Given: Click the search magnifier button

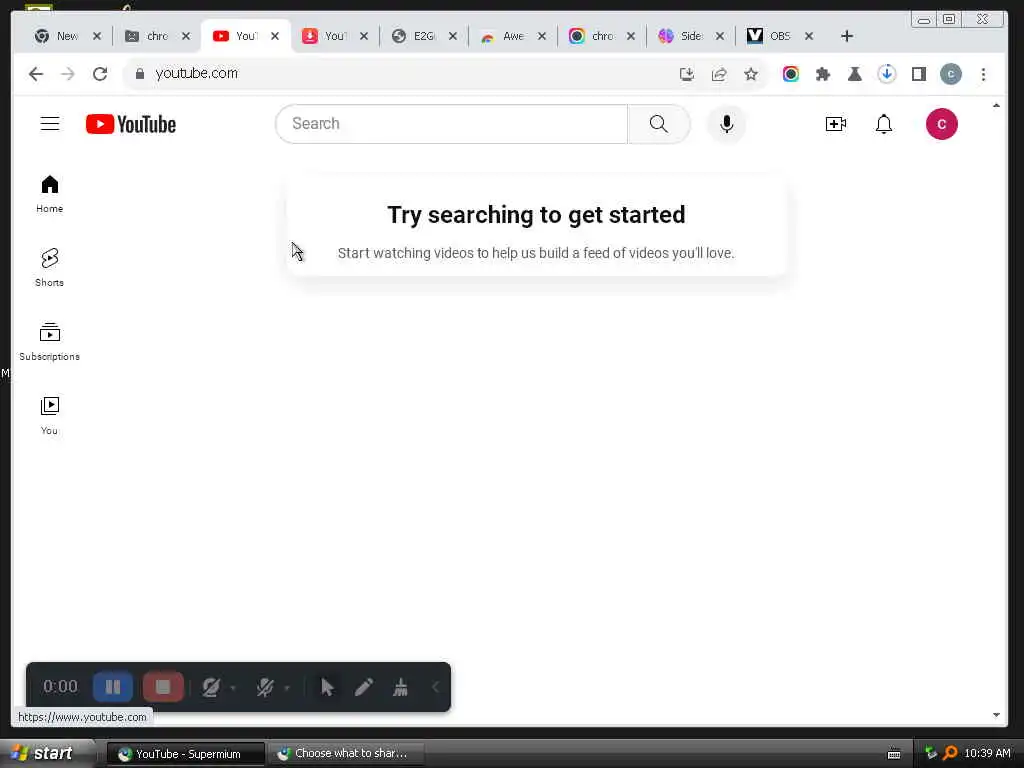Looking at the screenshot, I should point(658,124).
